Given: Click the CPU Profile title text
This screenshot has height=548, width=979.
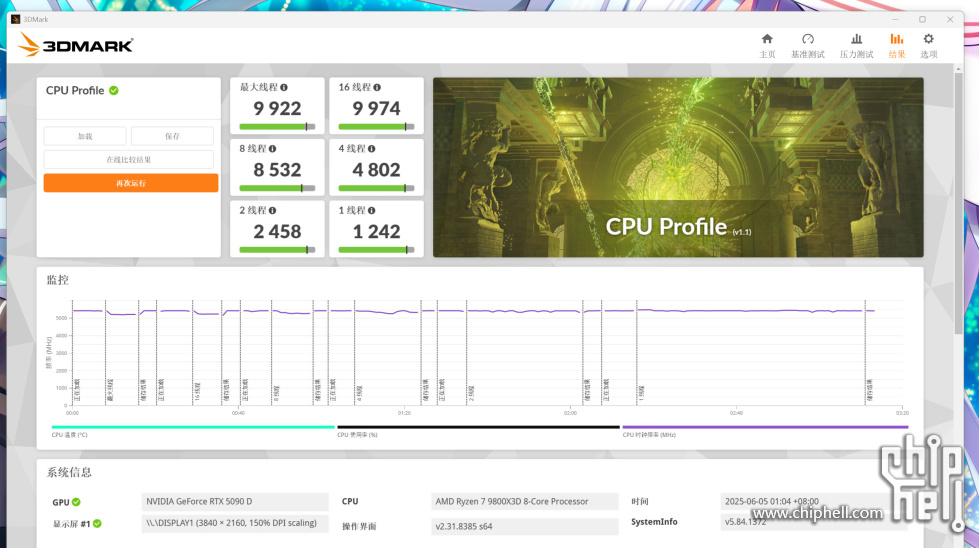Looking at the screenshot, I should point(75,91).
